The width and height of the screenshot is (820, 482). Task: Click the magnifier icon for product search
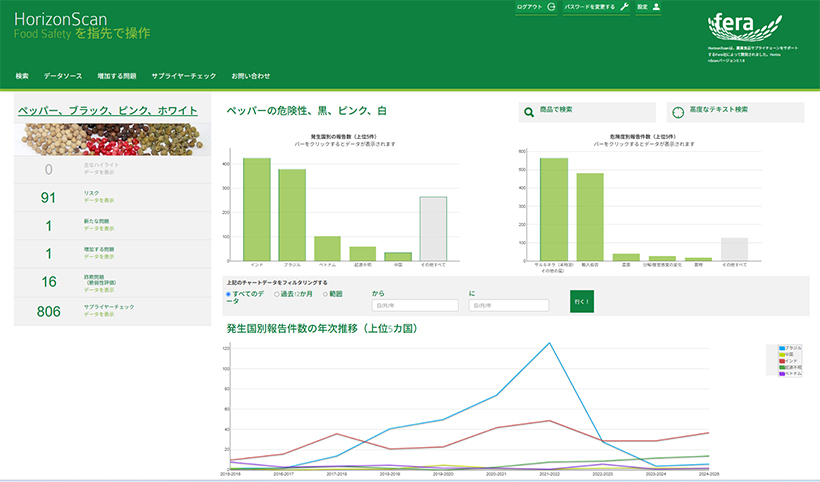(529, 112)
